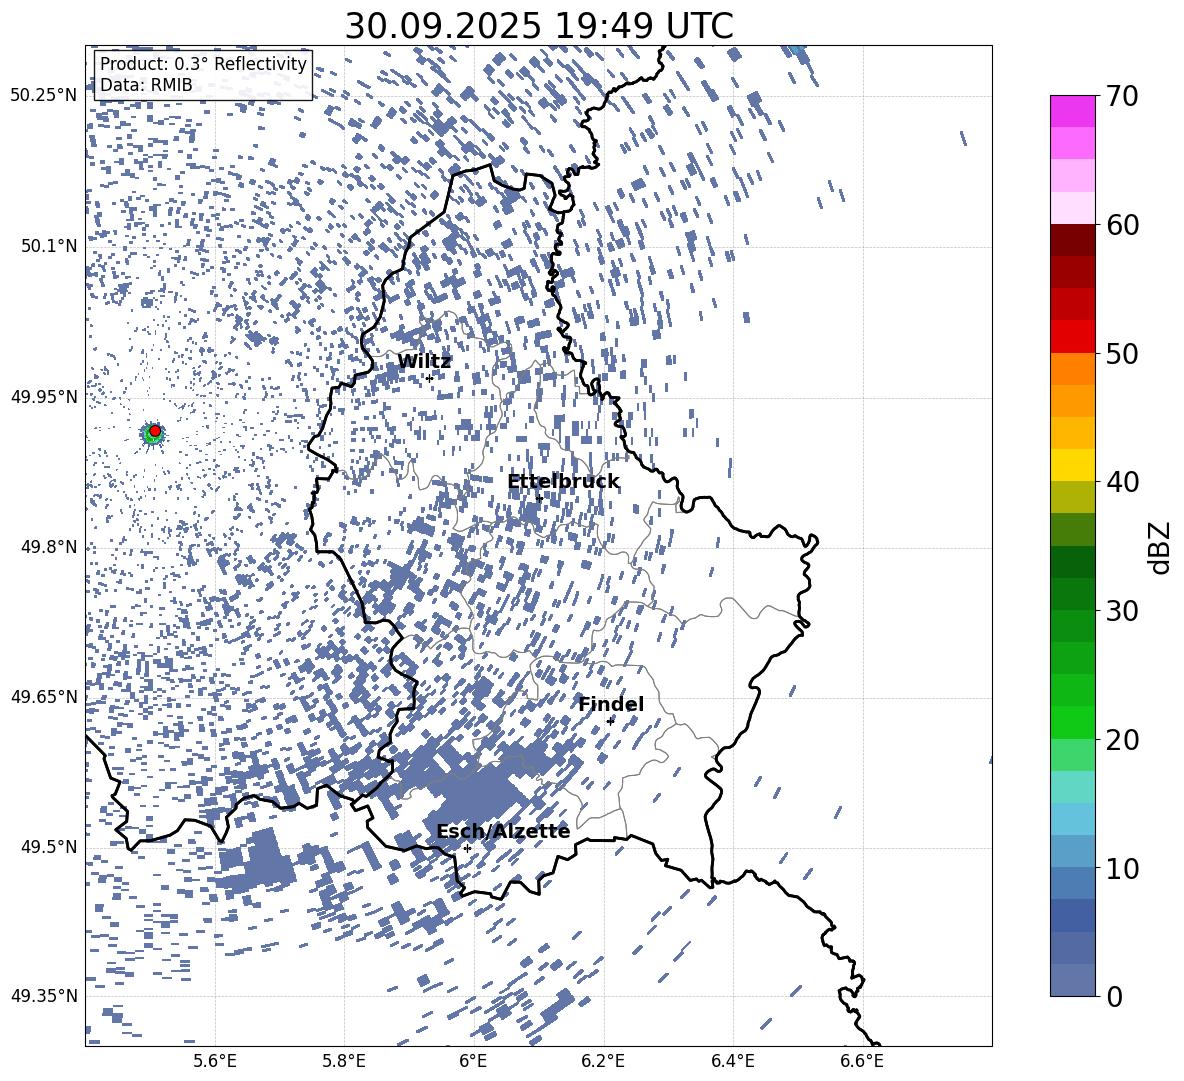Click the magenta top colorbar segment
The width and height of the screenshot is (1184, 1081).
click(1072, 112)
